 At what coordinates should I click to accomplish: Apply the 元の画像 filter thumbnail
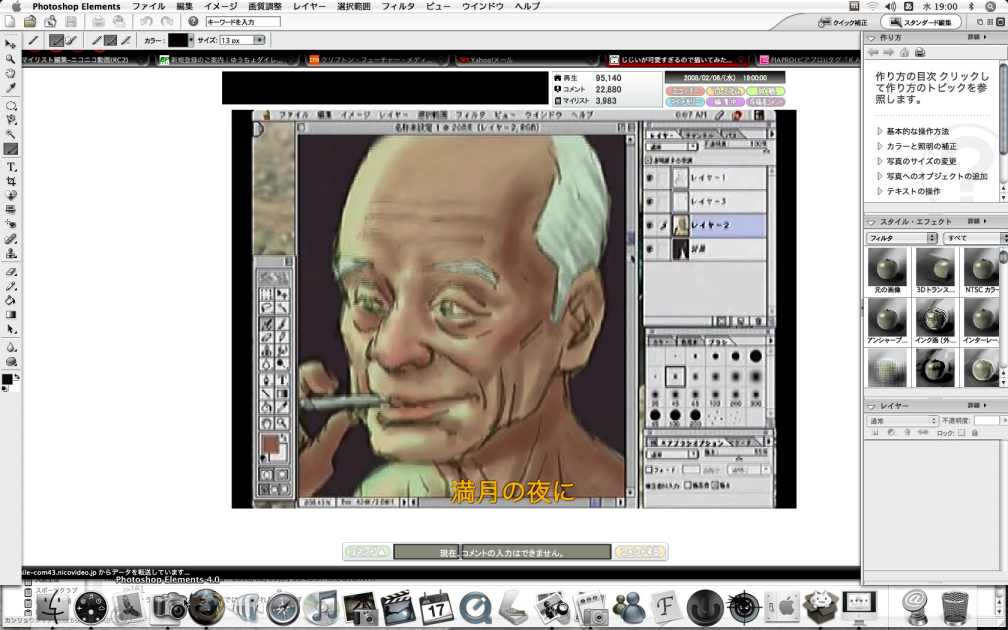(887, 267)
